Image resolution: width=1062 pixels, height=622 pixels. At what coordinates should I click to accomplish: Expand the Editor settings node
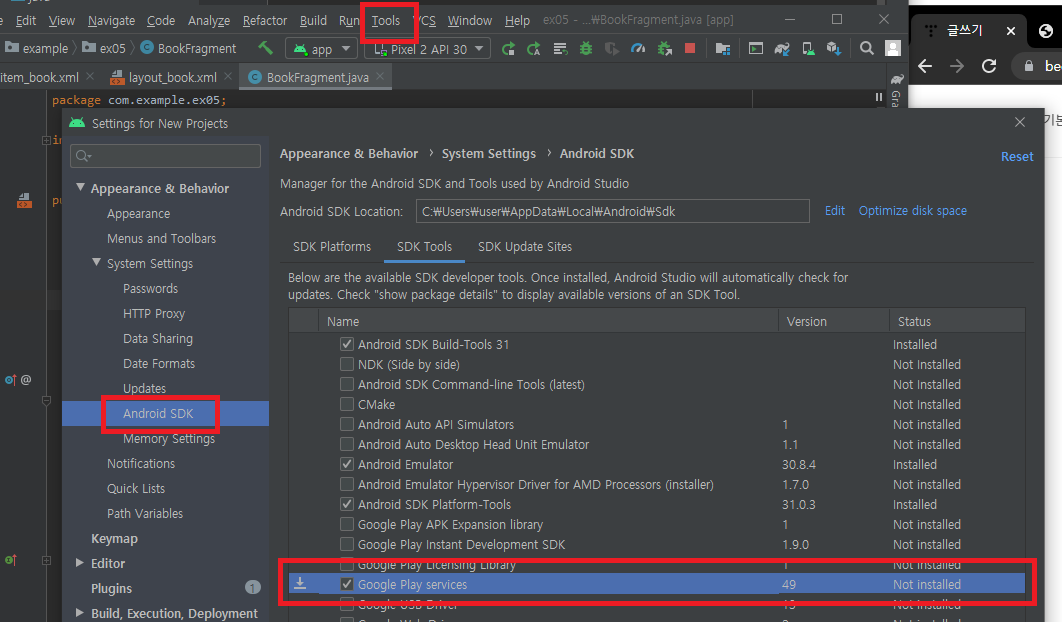coord(80,562)
